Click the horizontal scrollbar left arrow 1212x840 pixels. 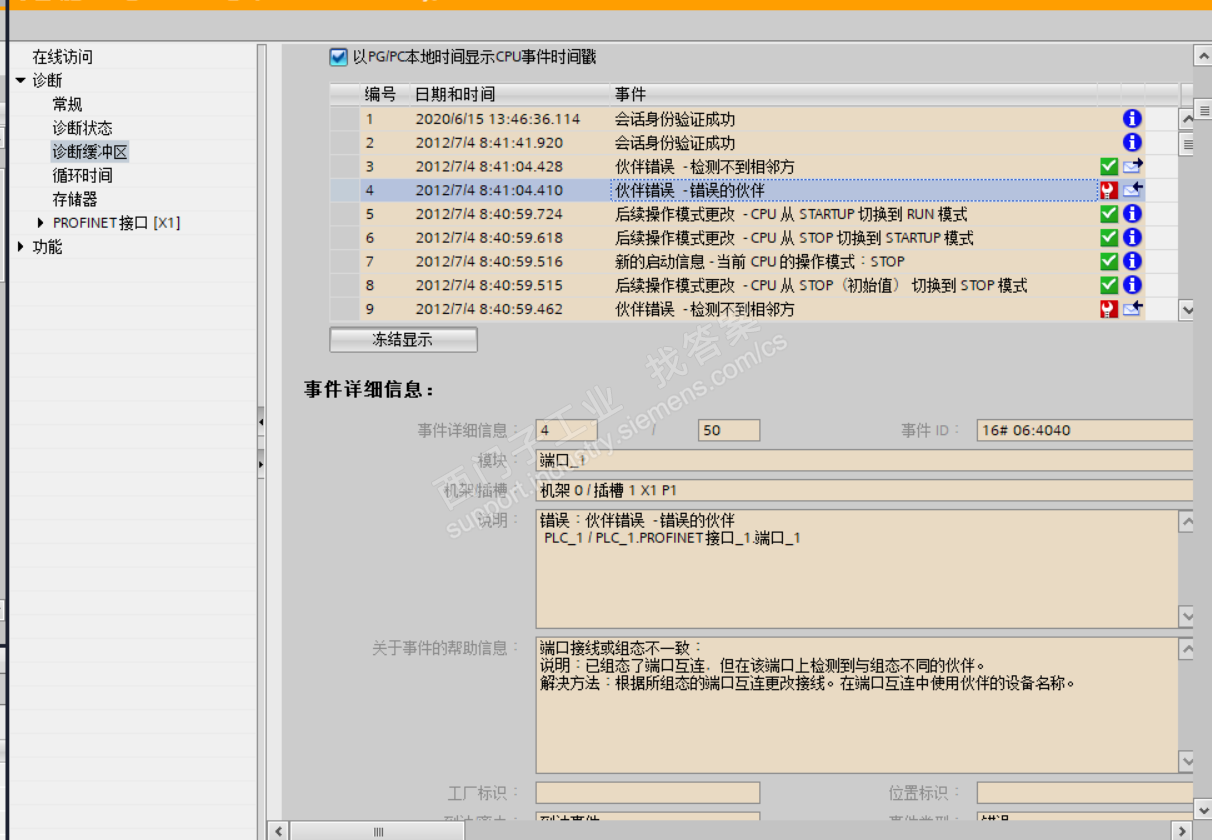pyautogui.click(x=279, y=831)
